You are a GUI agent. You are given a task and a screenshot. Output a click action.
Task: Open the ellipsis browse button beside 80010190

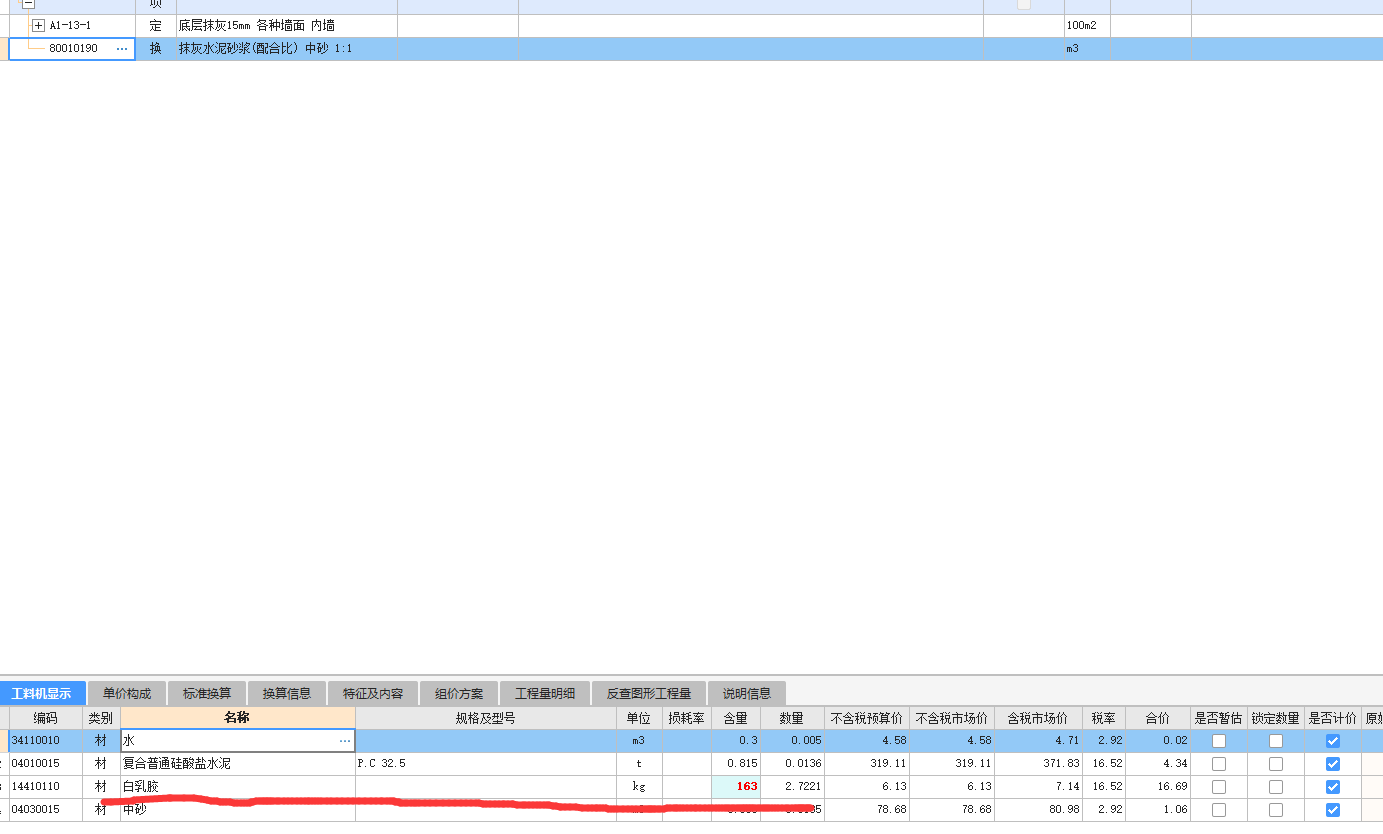point(122,48)
